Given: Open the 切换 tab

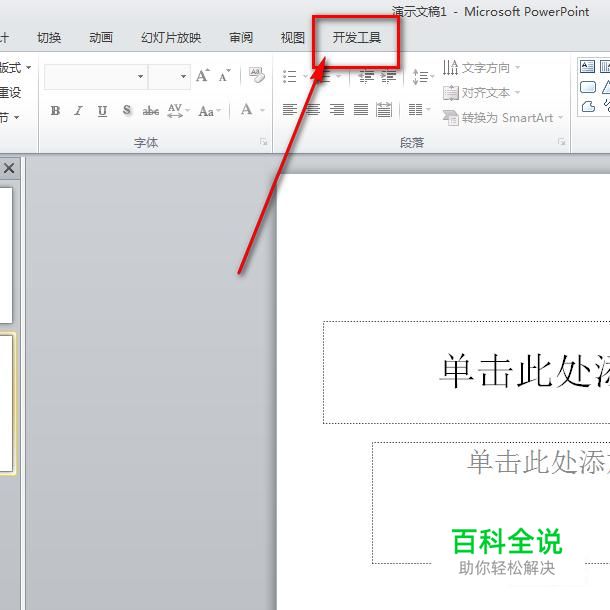Looking at the screenshot, I should click(x=49, y=38).
